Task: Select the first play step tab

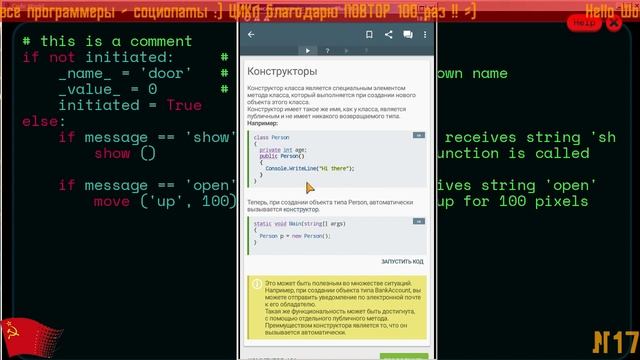Action: [x=308, y=51]
